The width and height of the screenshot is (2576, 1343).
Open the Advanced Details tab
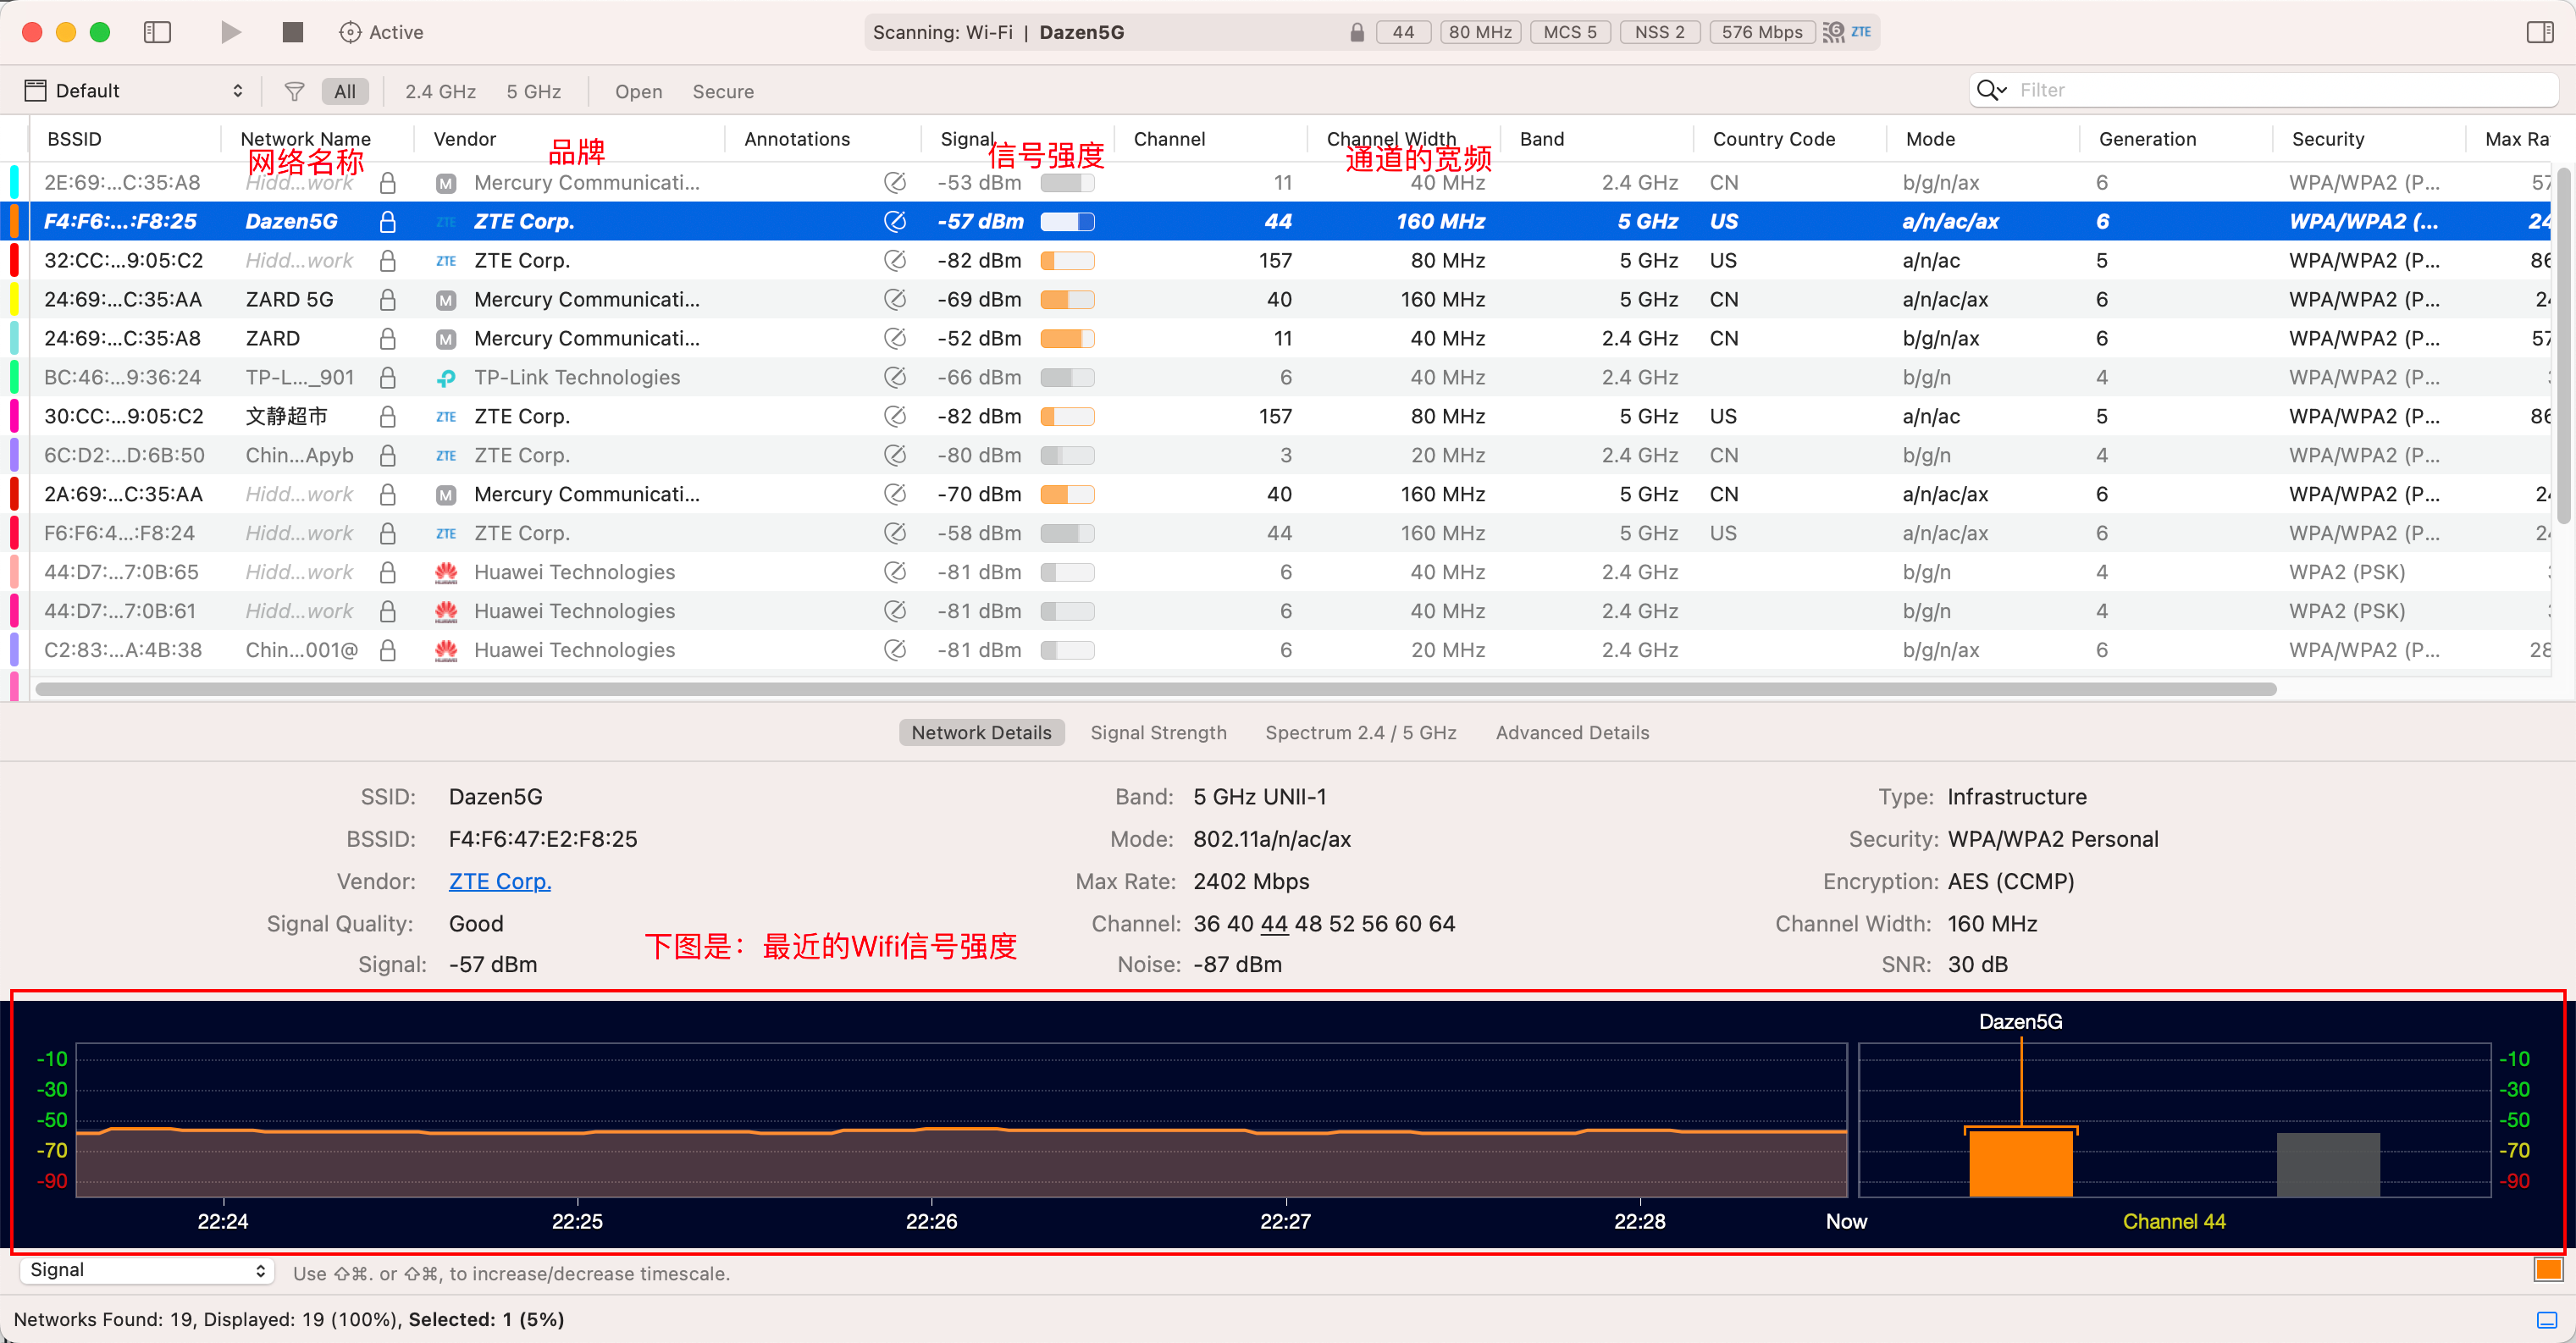1572,732
